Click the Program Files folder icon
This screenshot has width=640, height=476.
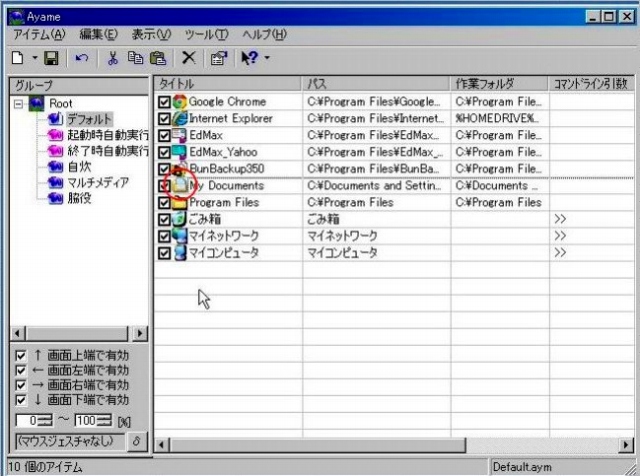coord(180,203)
